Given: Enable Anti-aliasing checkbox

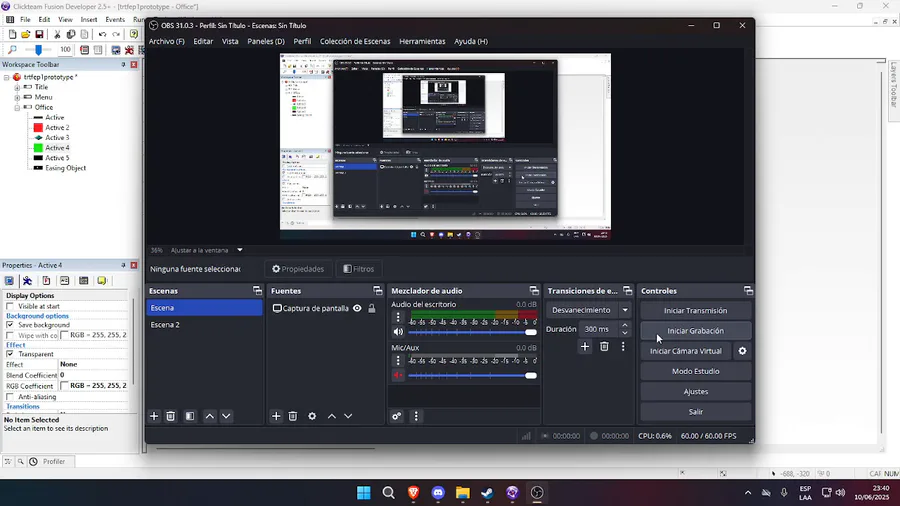Looking at the screenshot, I should click(x=10, y=396).
